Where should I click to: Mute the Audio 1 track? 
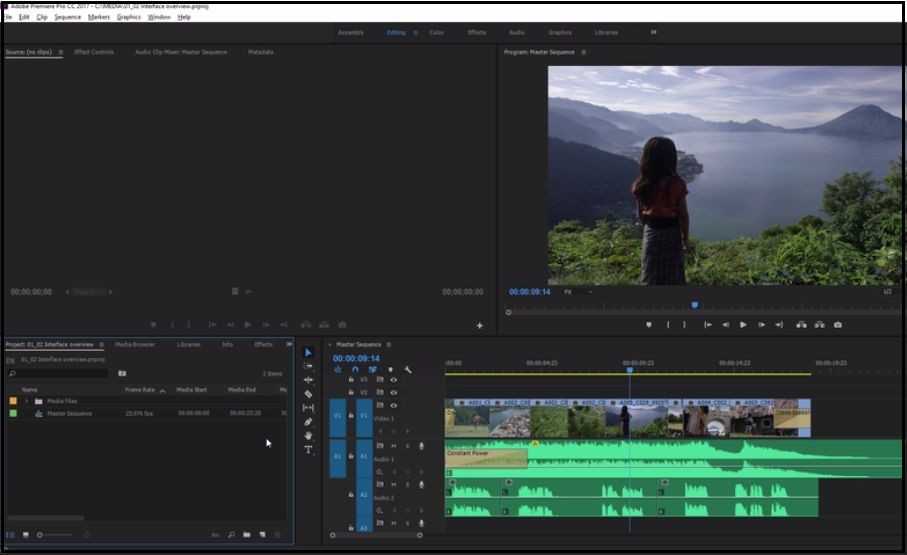(x=393, y=446)
